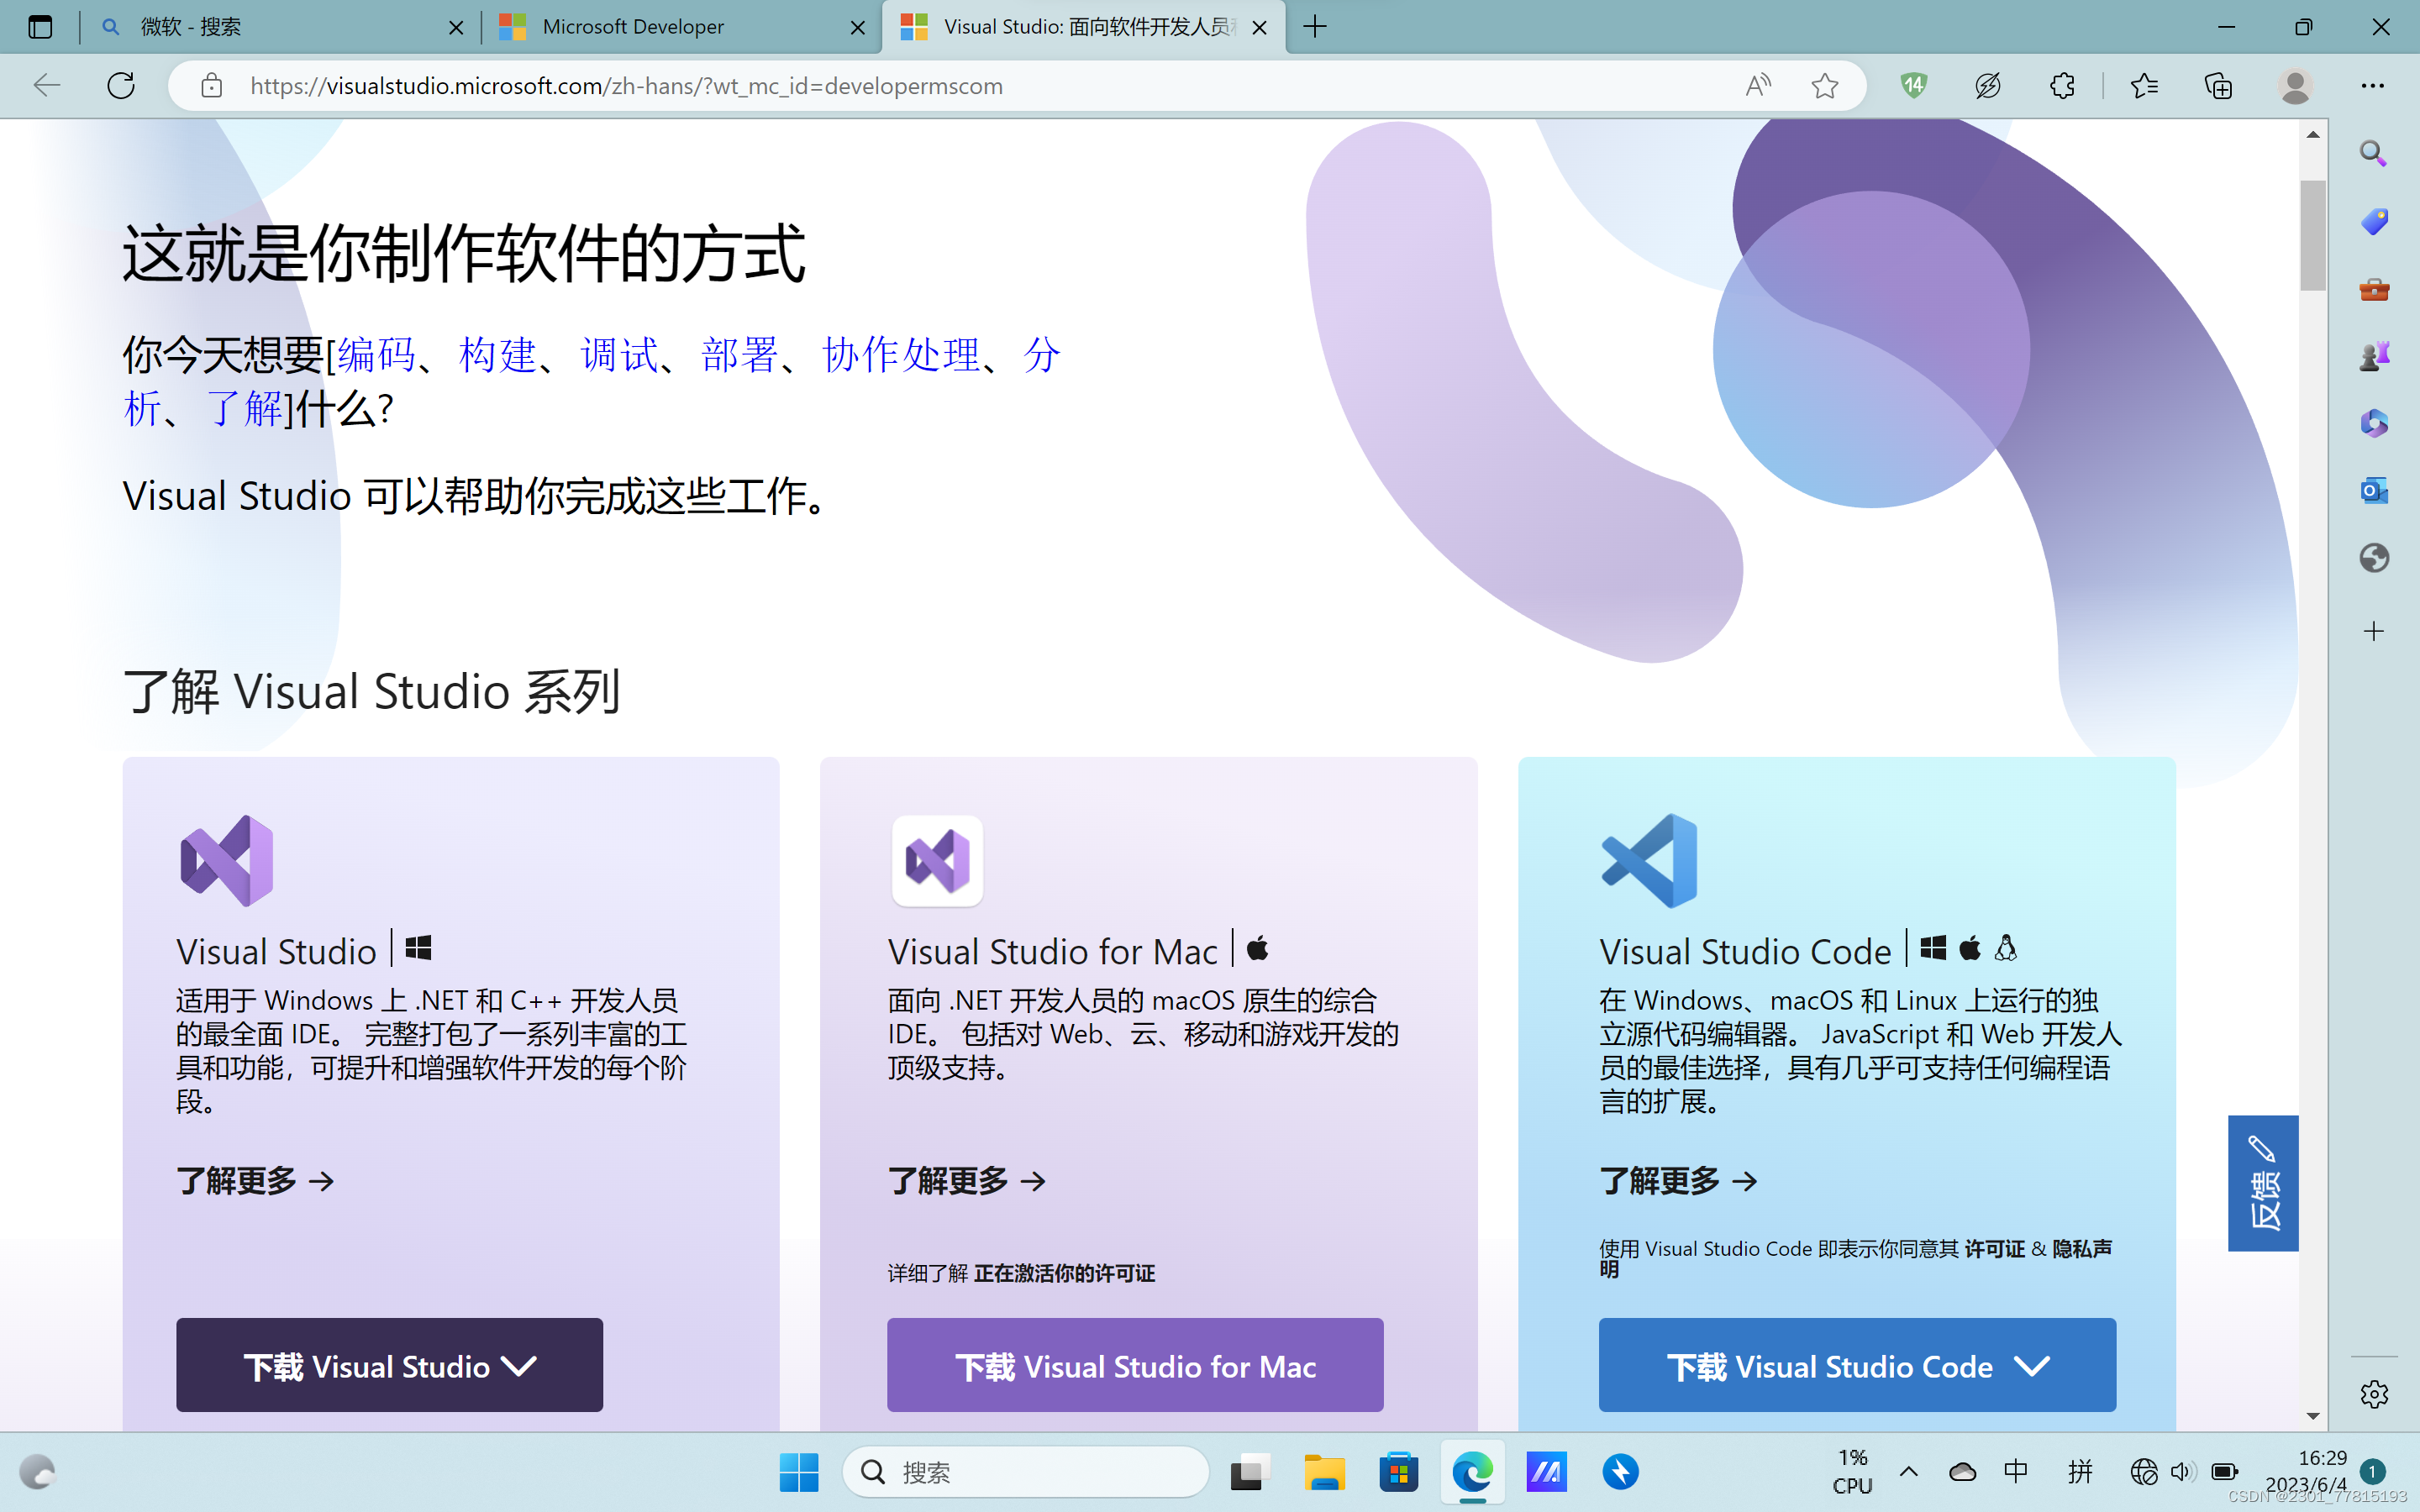Open sidebar Tools briefcase icon
The width and height of the screenshot is (2420, 1512).
[2373, 289]
